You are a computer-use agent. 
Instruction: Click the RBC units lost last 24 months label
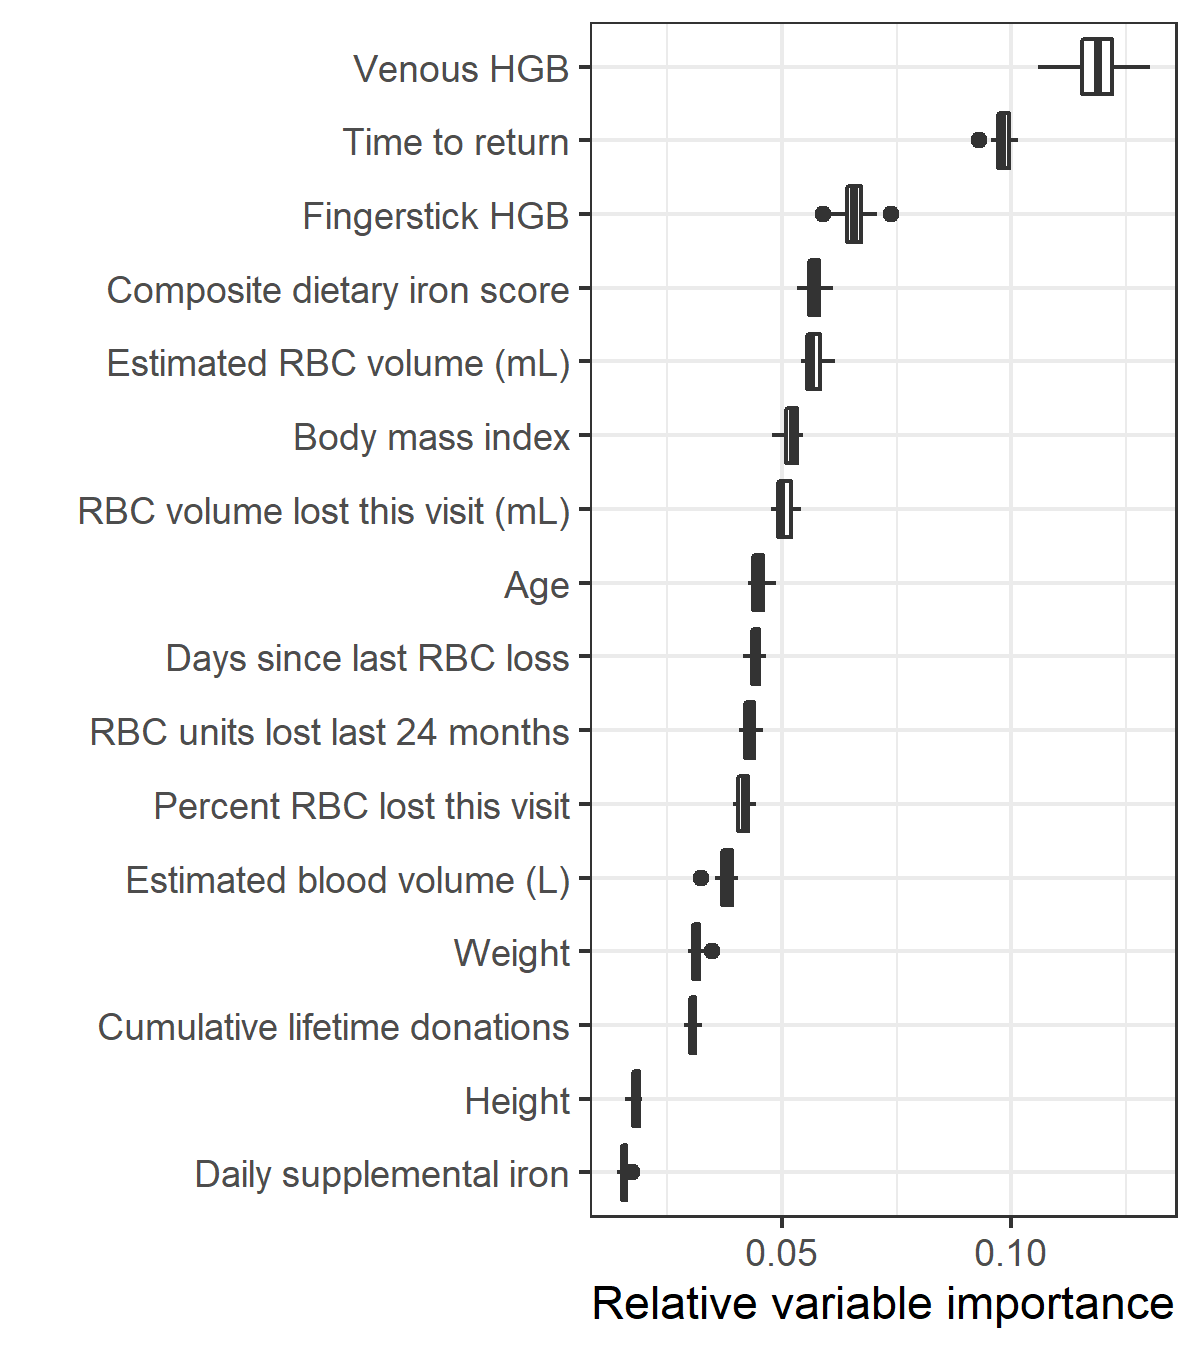[329, 732]
